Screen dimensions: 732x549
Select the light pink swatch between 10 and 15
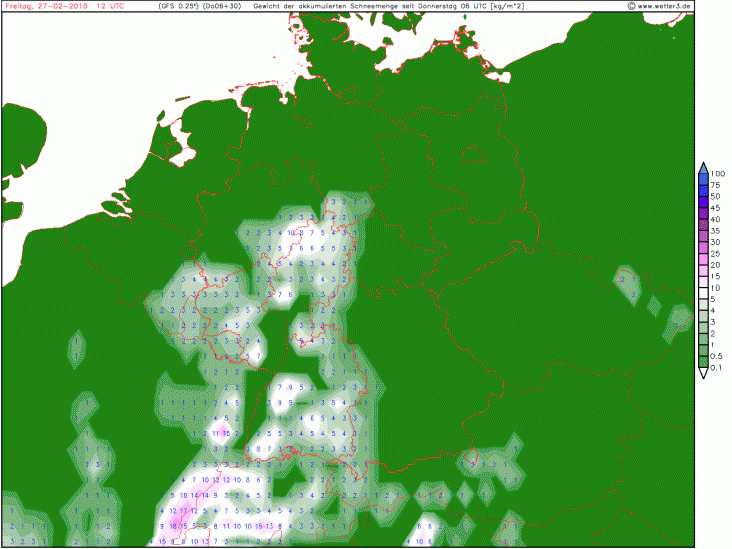click(x=703, y=282)
